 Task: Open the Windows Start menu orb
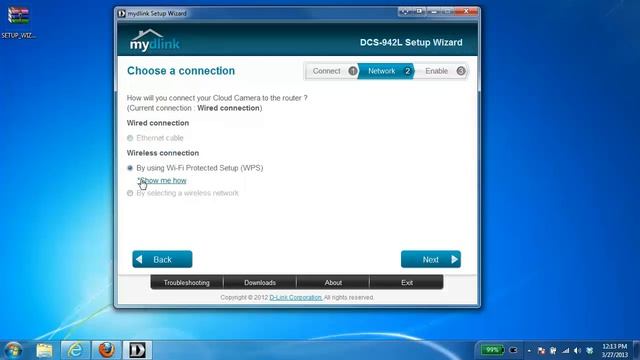(13, 350)
